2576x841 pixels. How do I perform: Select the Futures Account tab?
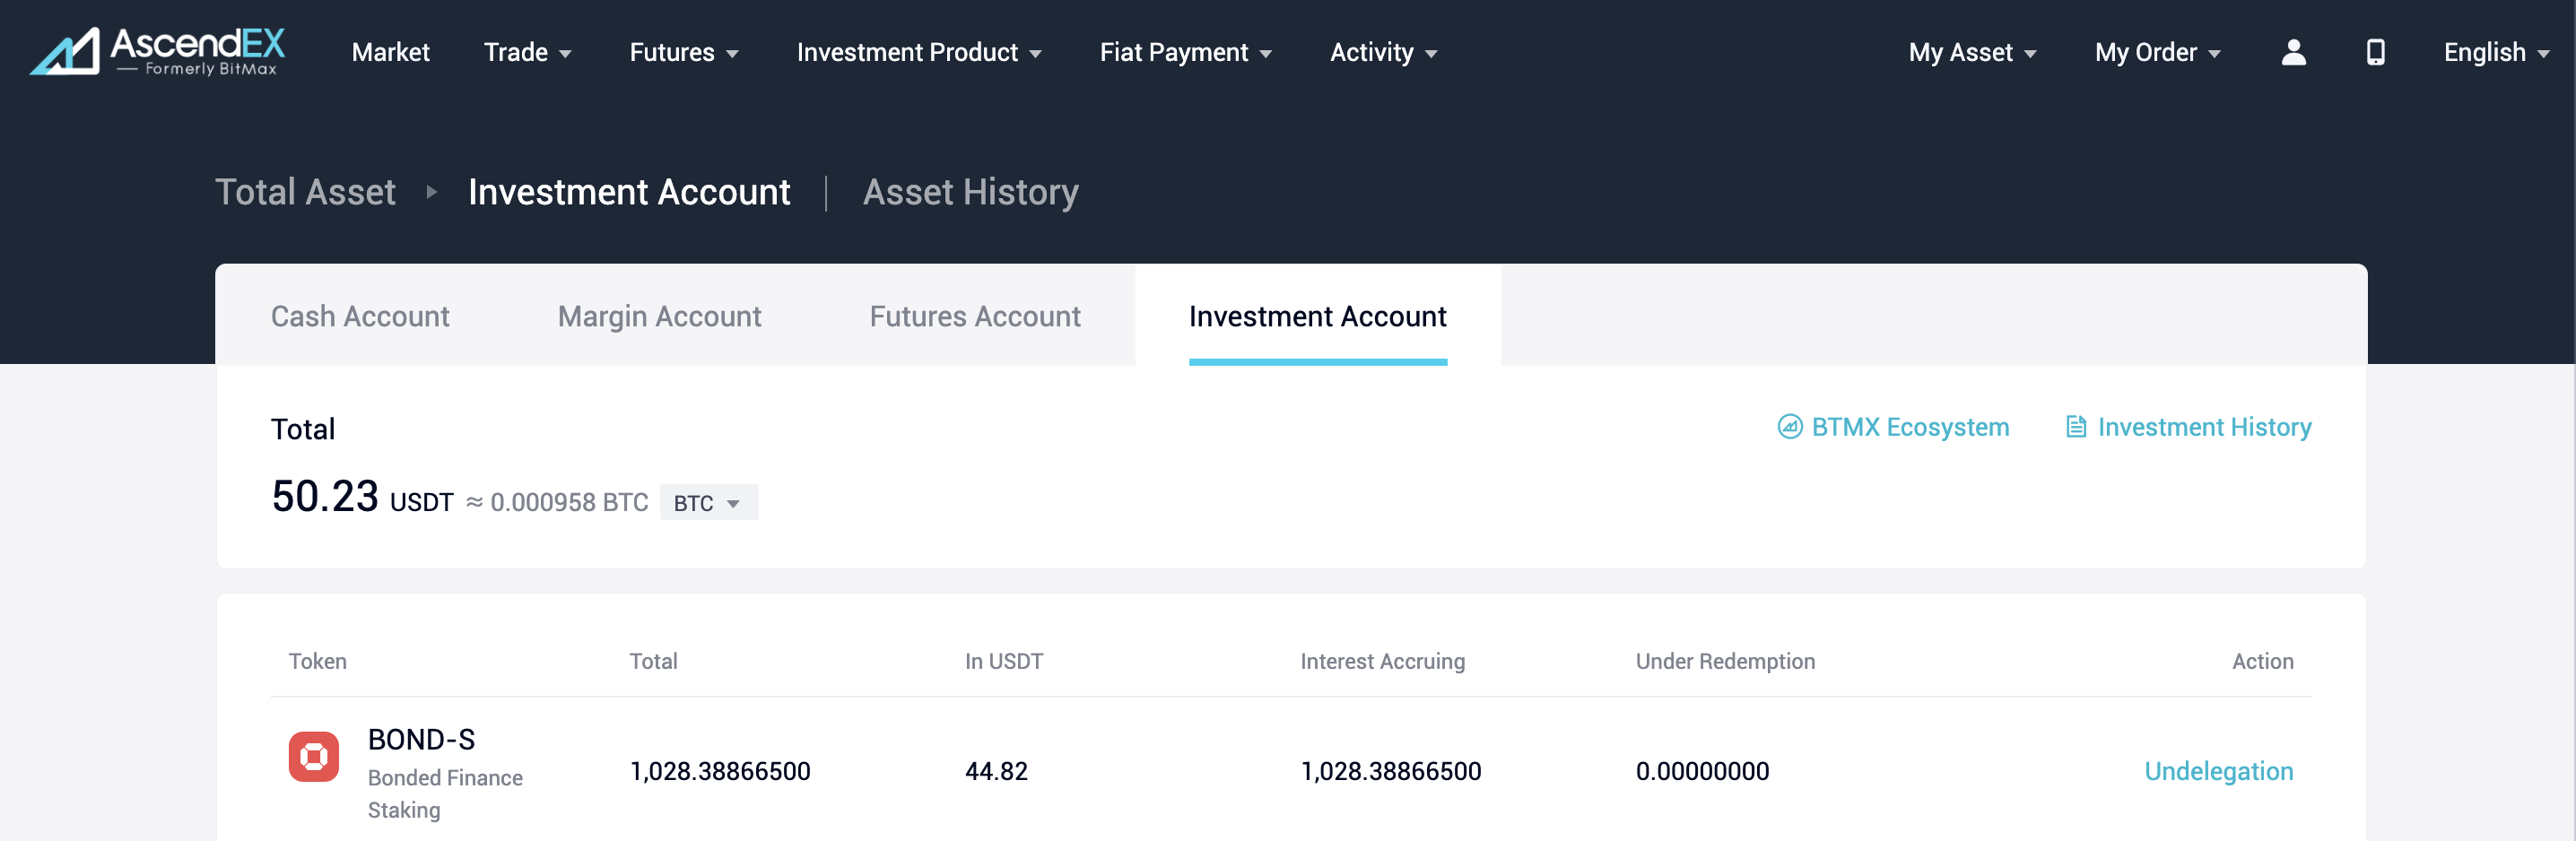pyautogui.click(x=975, y=316)
